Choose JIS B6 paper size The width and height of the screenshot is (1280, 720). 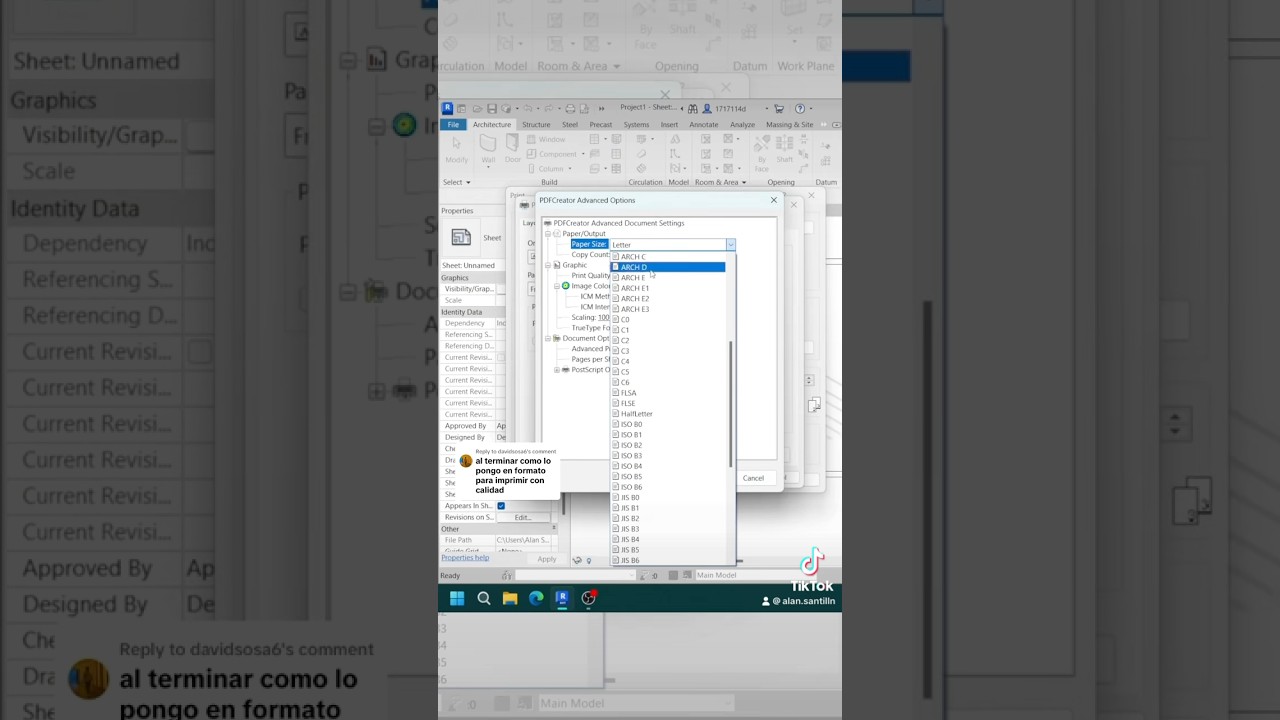click(x=668, y=560)
